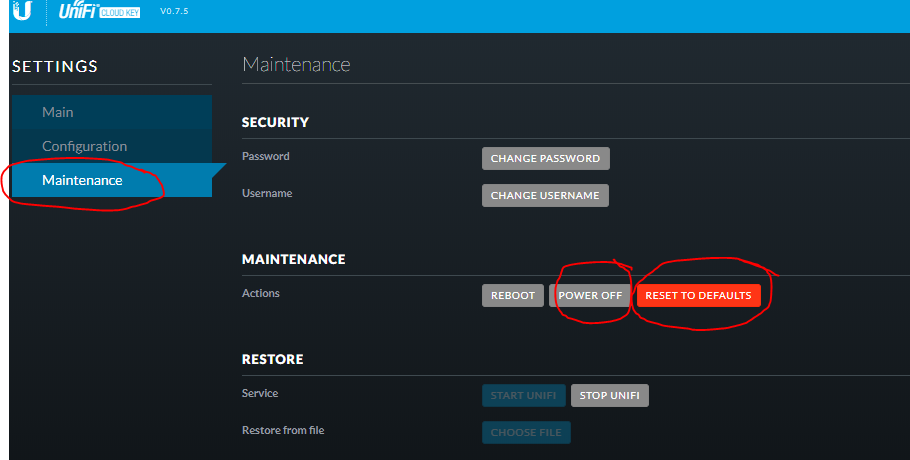Viewport: 910px width, 460px height.
Task: Click the Security section heading
Action: [275, 122]
